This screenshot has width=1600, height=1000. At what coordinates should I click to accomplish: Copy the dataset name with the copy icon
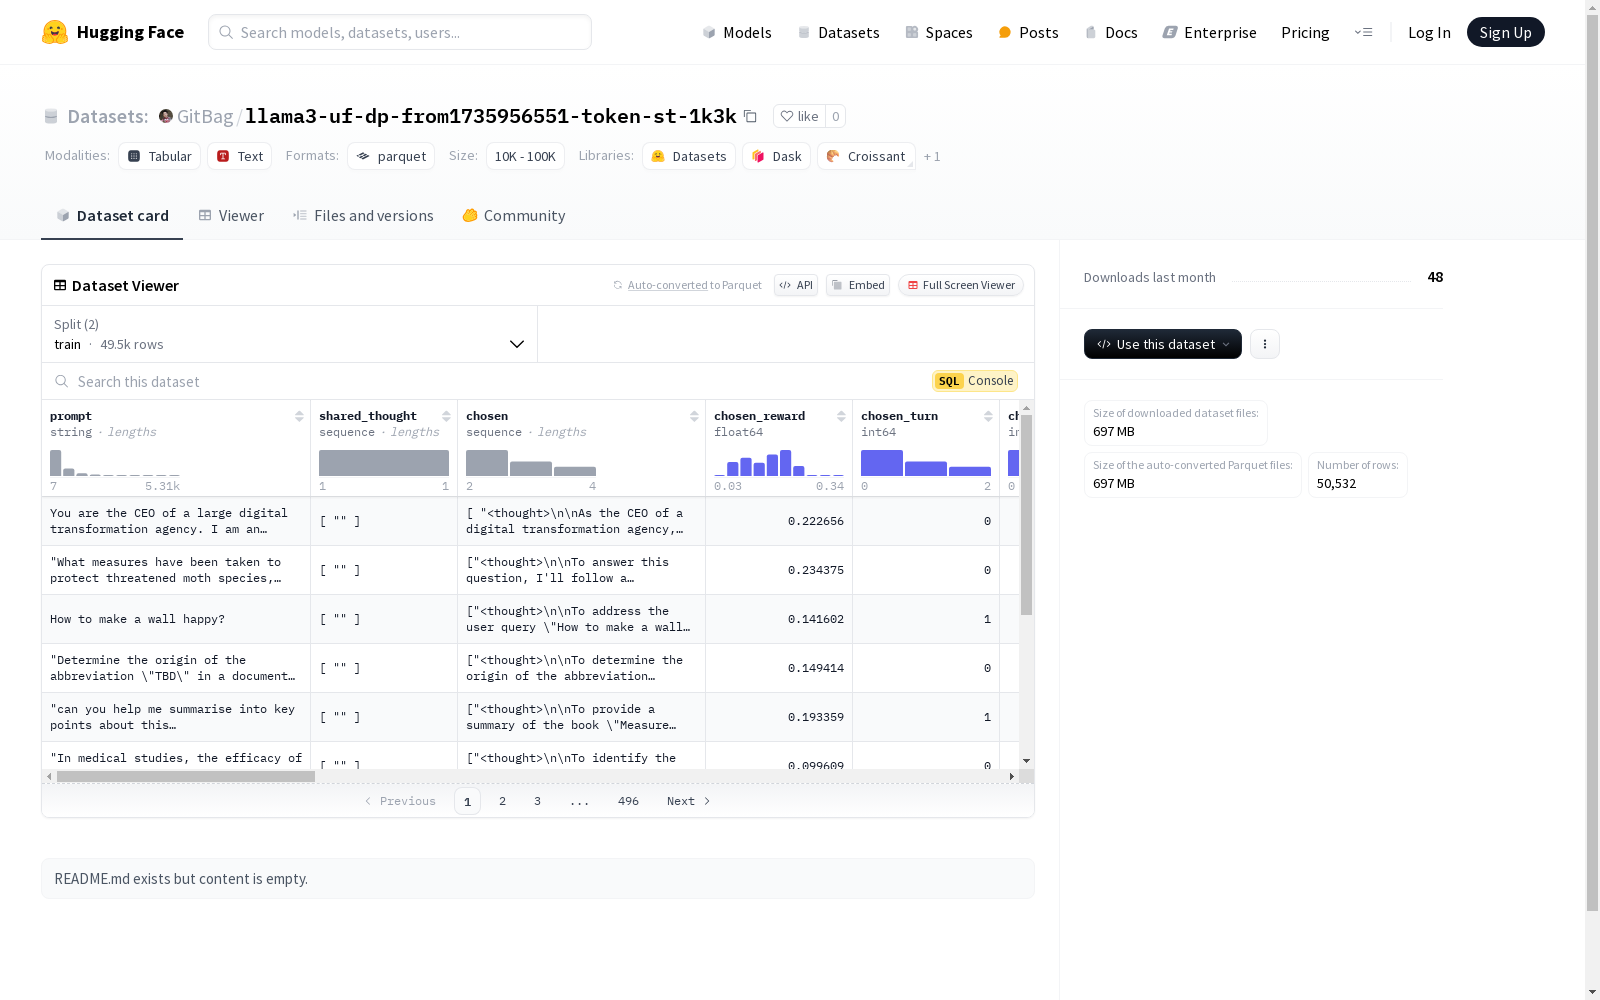[750, 116]
